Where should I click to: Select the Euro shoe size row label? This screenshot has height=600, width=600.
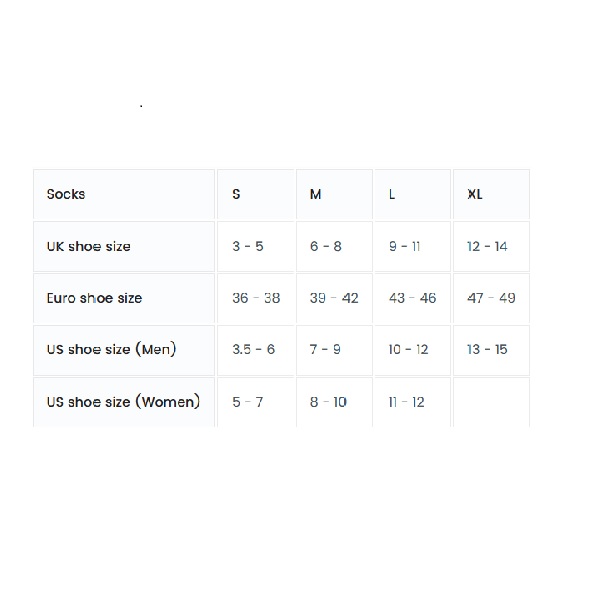click(x=95, y=298)
